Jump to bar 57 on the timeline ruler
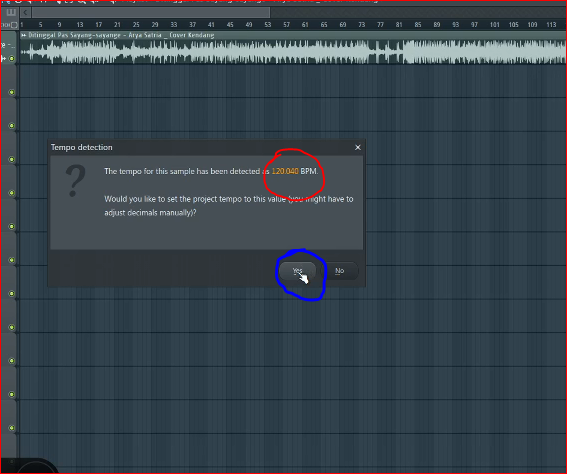The height and width of the screenshot is (474, 567). tap(287, 25)
